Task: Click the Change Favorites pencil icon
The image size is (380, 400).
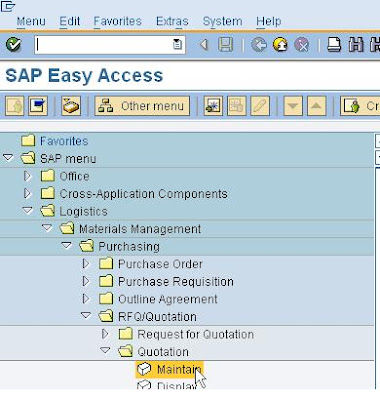Action: 260,106
